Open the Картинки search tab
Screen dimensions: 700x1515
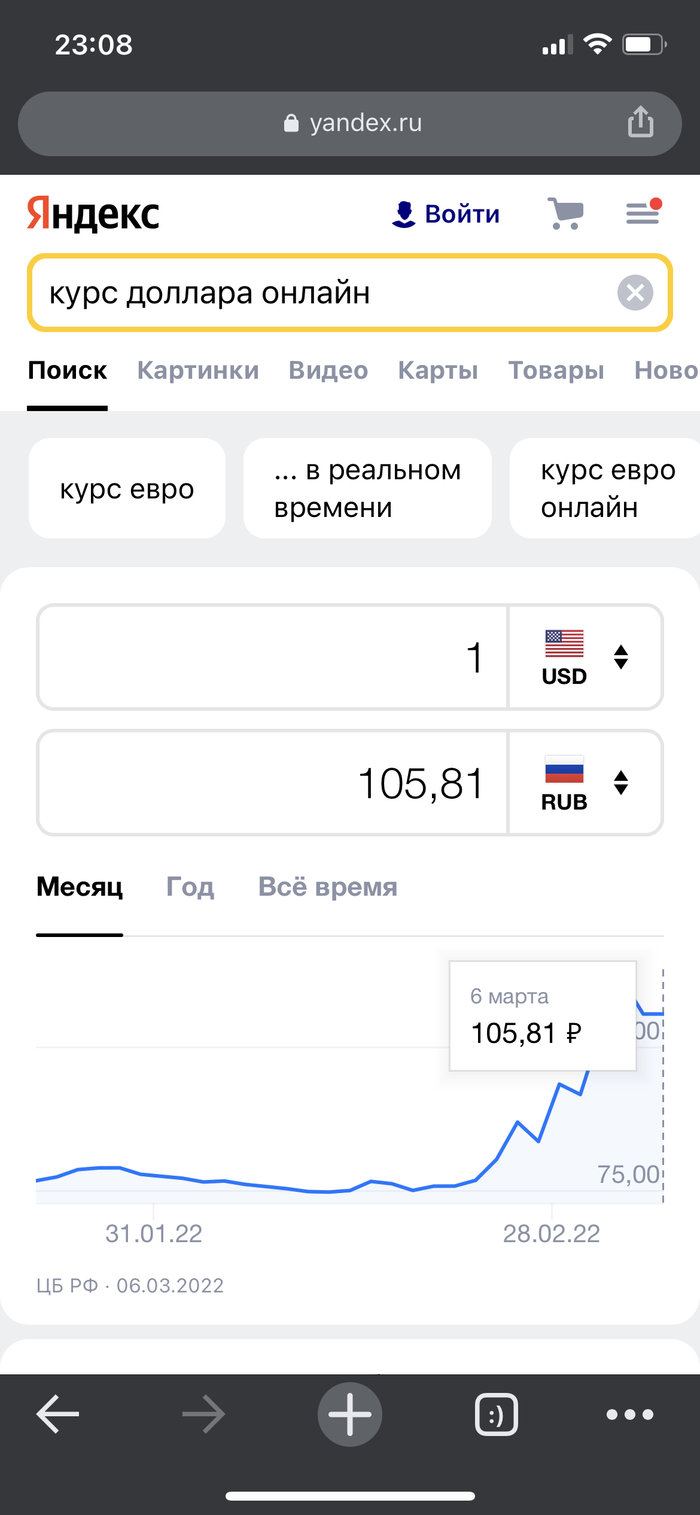[198, 370]
